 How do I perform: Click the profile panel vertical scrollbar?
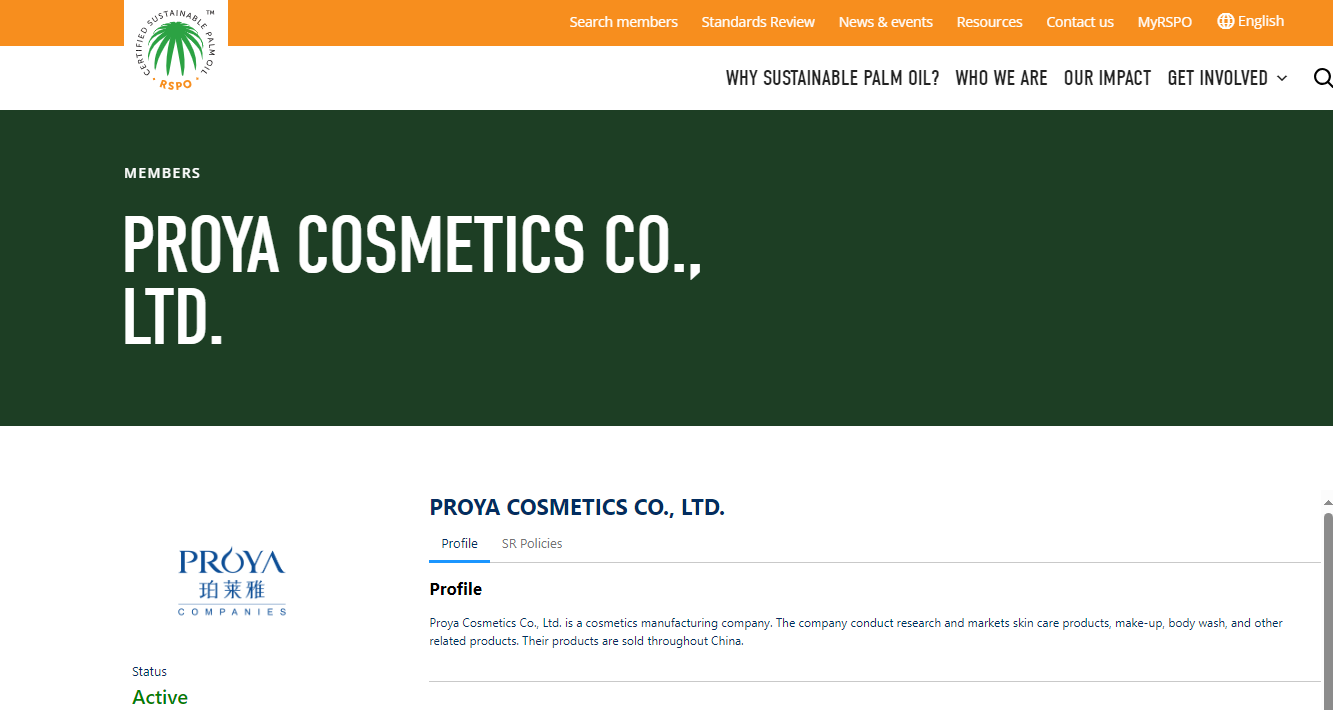coord(1328,610)
